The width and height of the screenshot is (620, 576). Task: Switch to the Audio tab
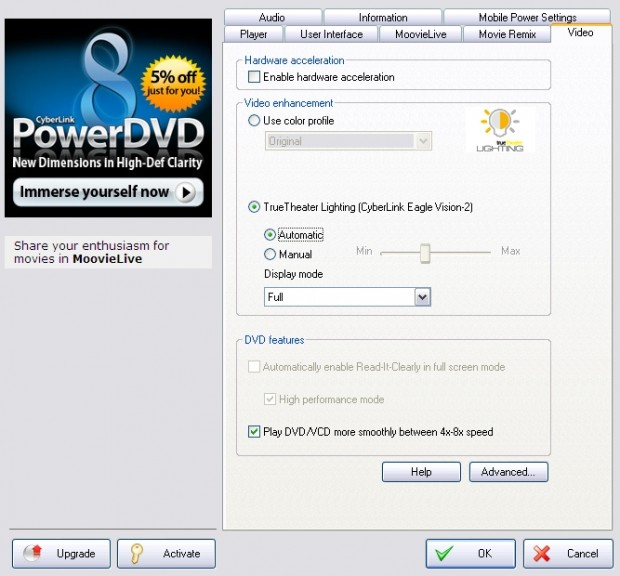pos(272,17)
